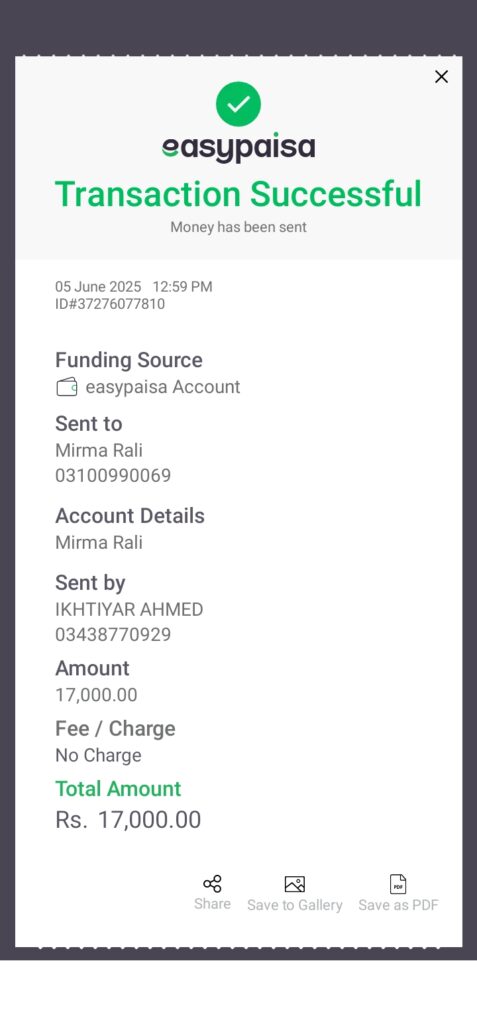The image size is (477, 1024).
Task: Close the receipt with the X icon
Action: (x=442, y=77)
